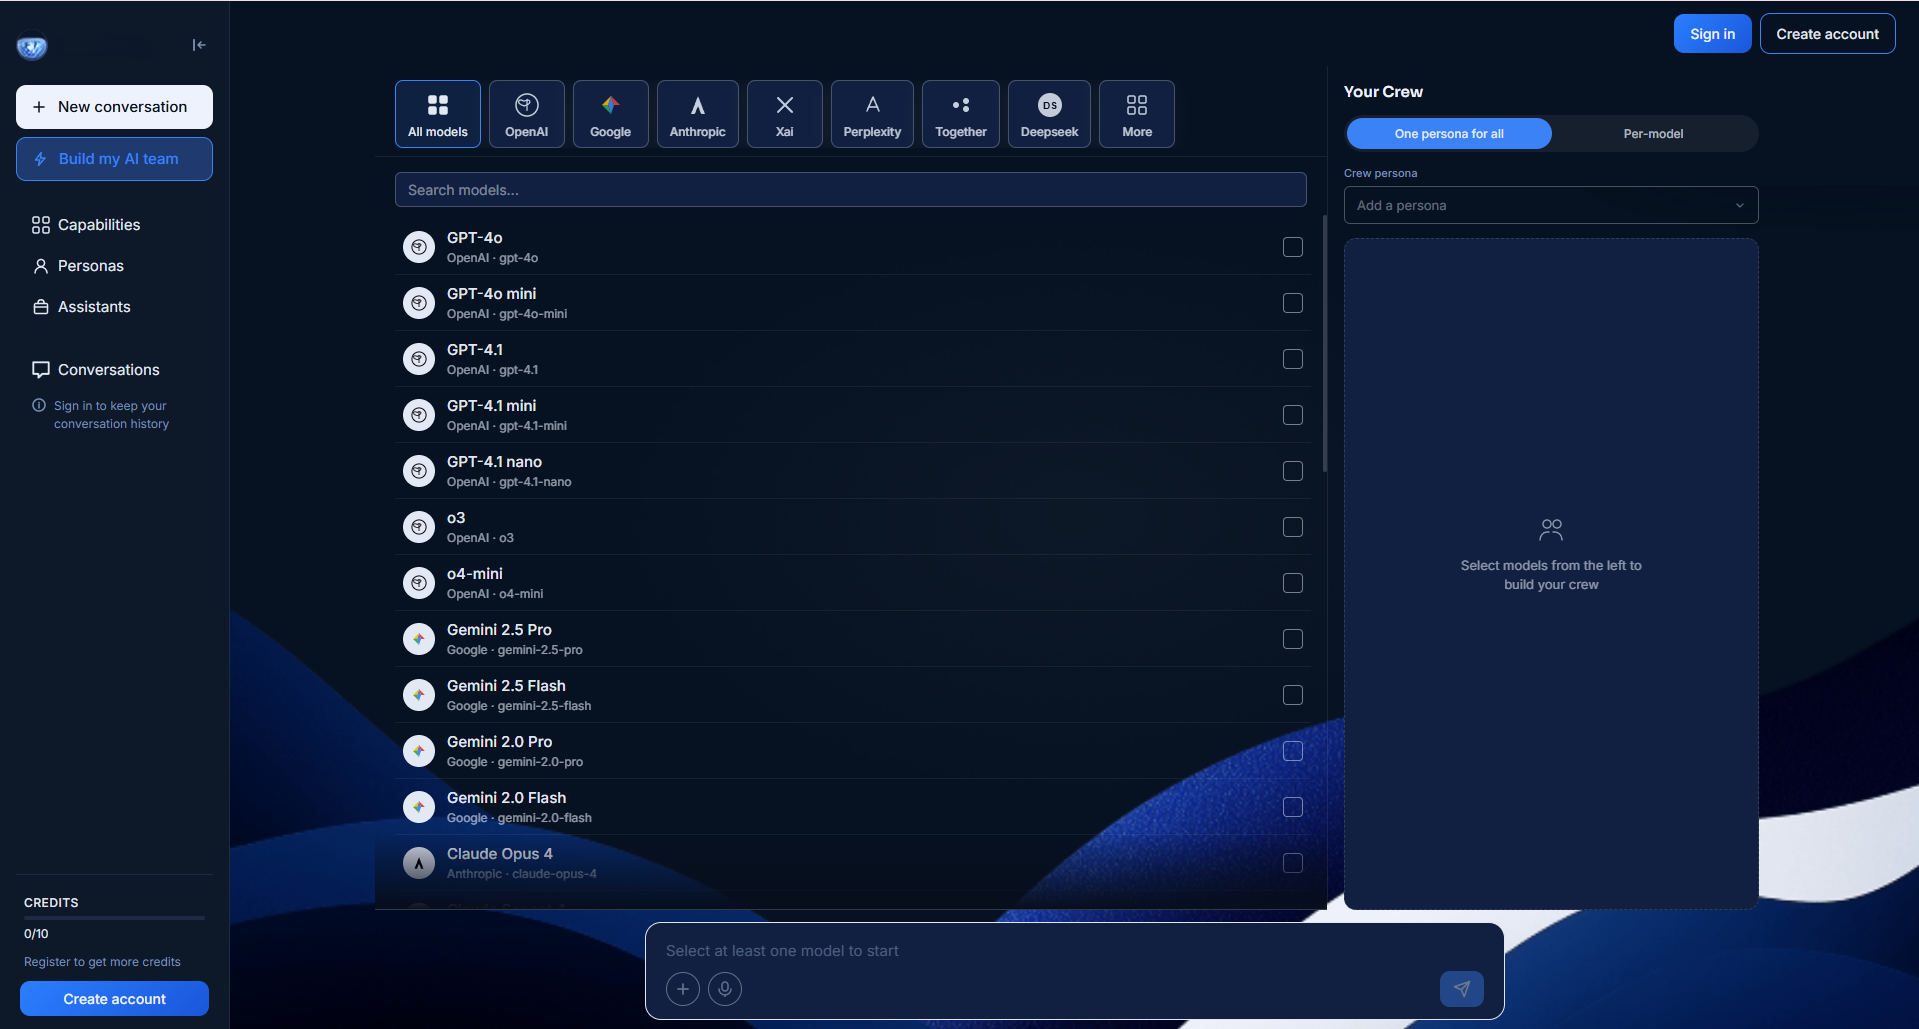Select the GPT-4.1 checkbox
Image resolution: width=1919 pixels, height=1029 pixels.
1293,359
